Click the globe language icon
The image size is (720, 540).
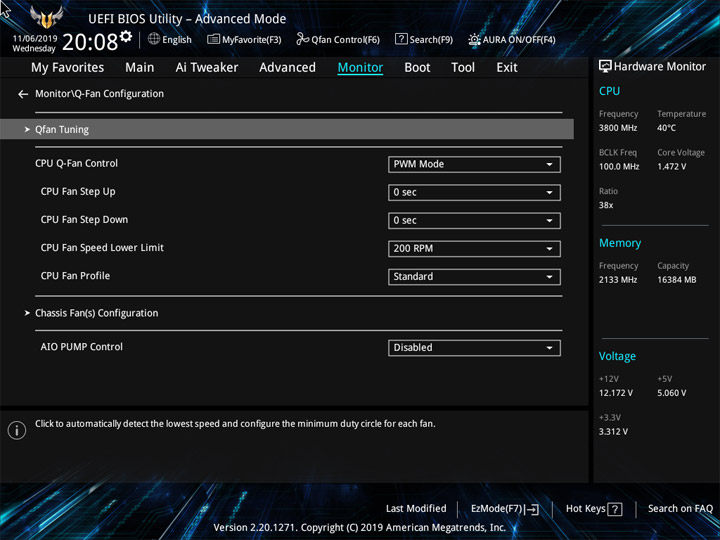(x=154, y=39)
